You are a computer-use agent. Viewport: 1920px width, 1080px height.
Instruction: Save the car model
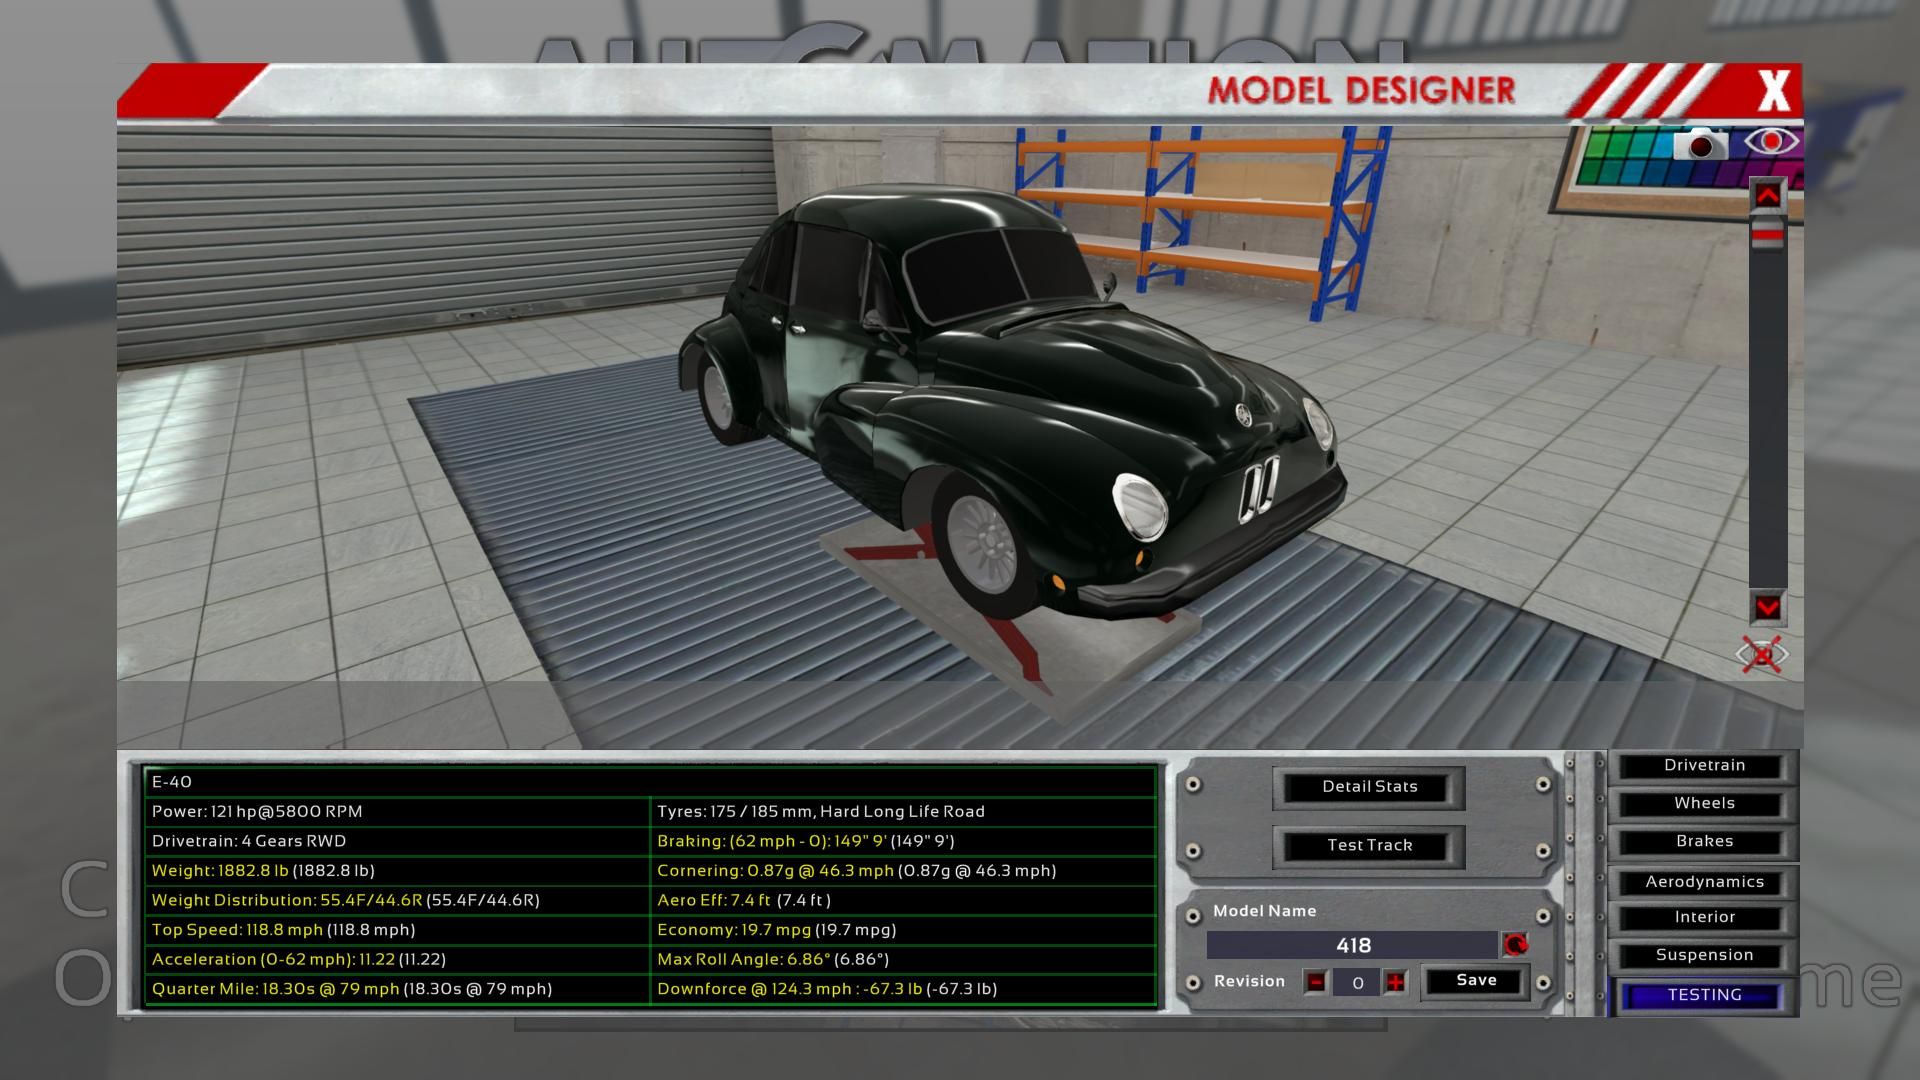point(1475,981)
